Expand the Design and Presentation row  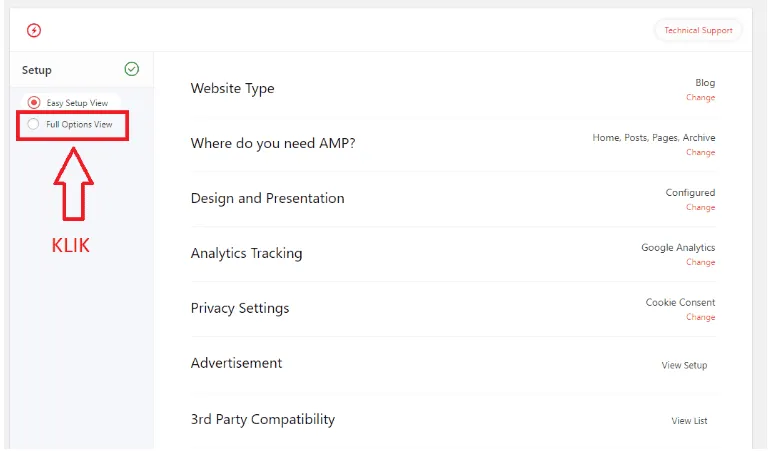267,198
